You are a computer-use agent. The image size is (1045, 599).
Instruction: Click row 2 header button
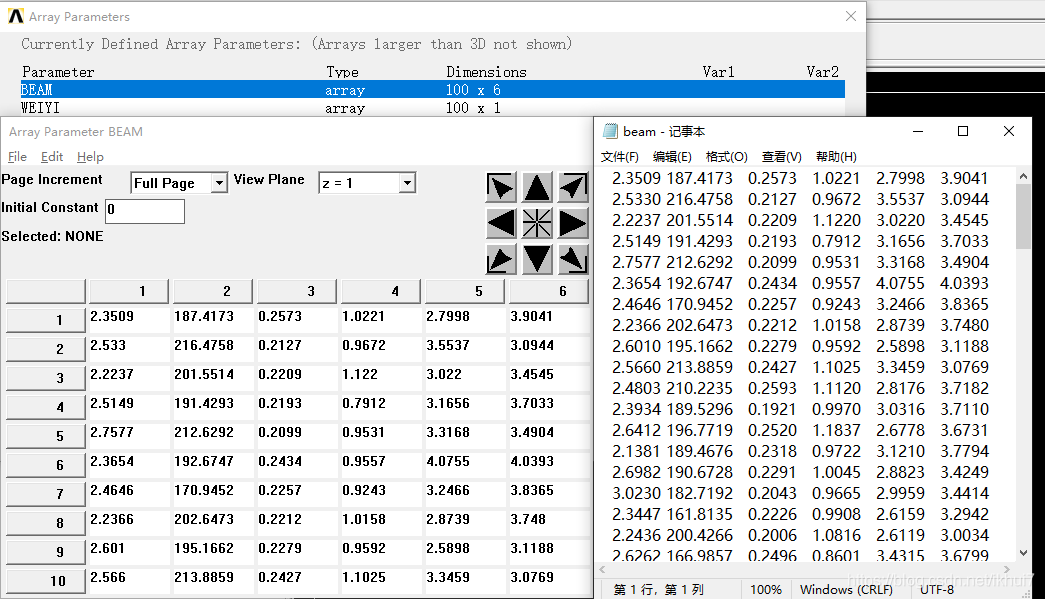[x=45, y=349]
